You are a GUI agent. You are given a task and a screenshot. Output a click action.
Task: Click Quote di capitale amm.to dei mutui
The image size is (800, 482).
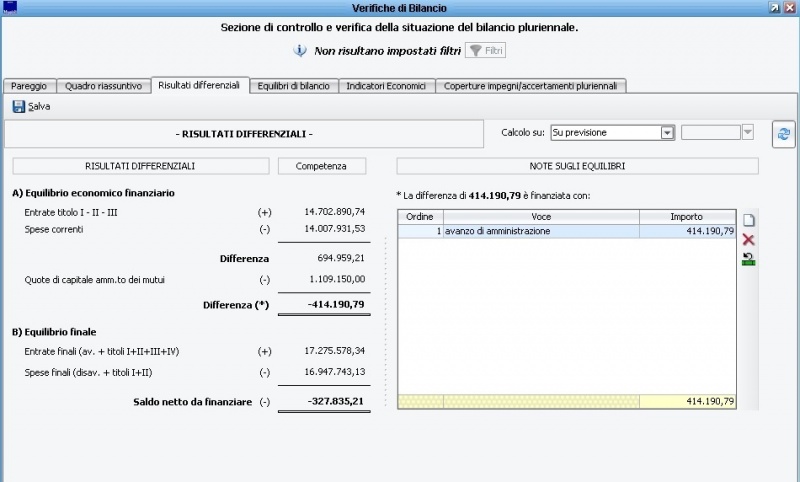pyautogui.click(x=94, y=280)
